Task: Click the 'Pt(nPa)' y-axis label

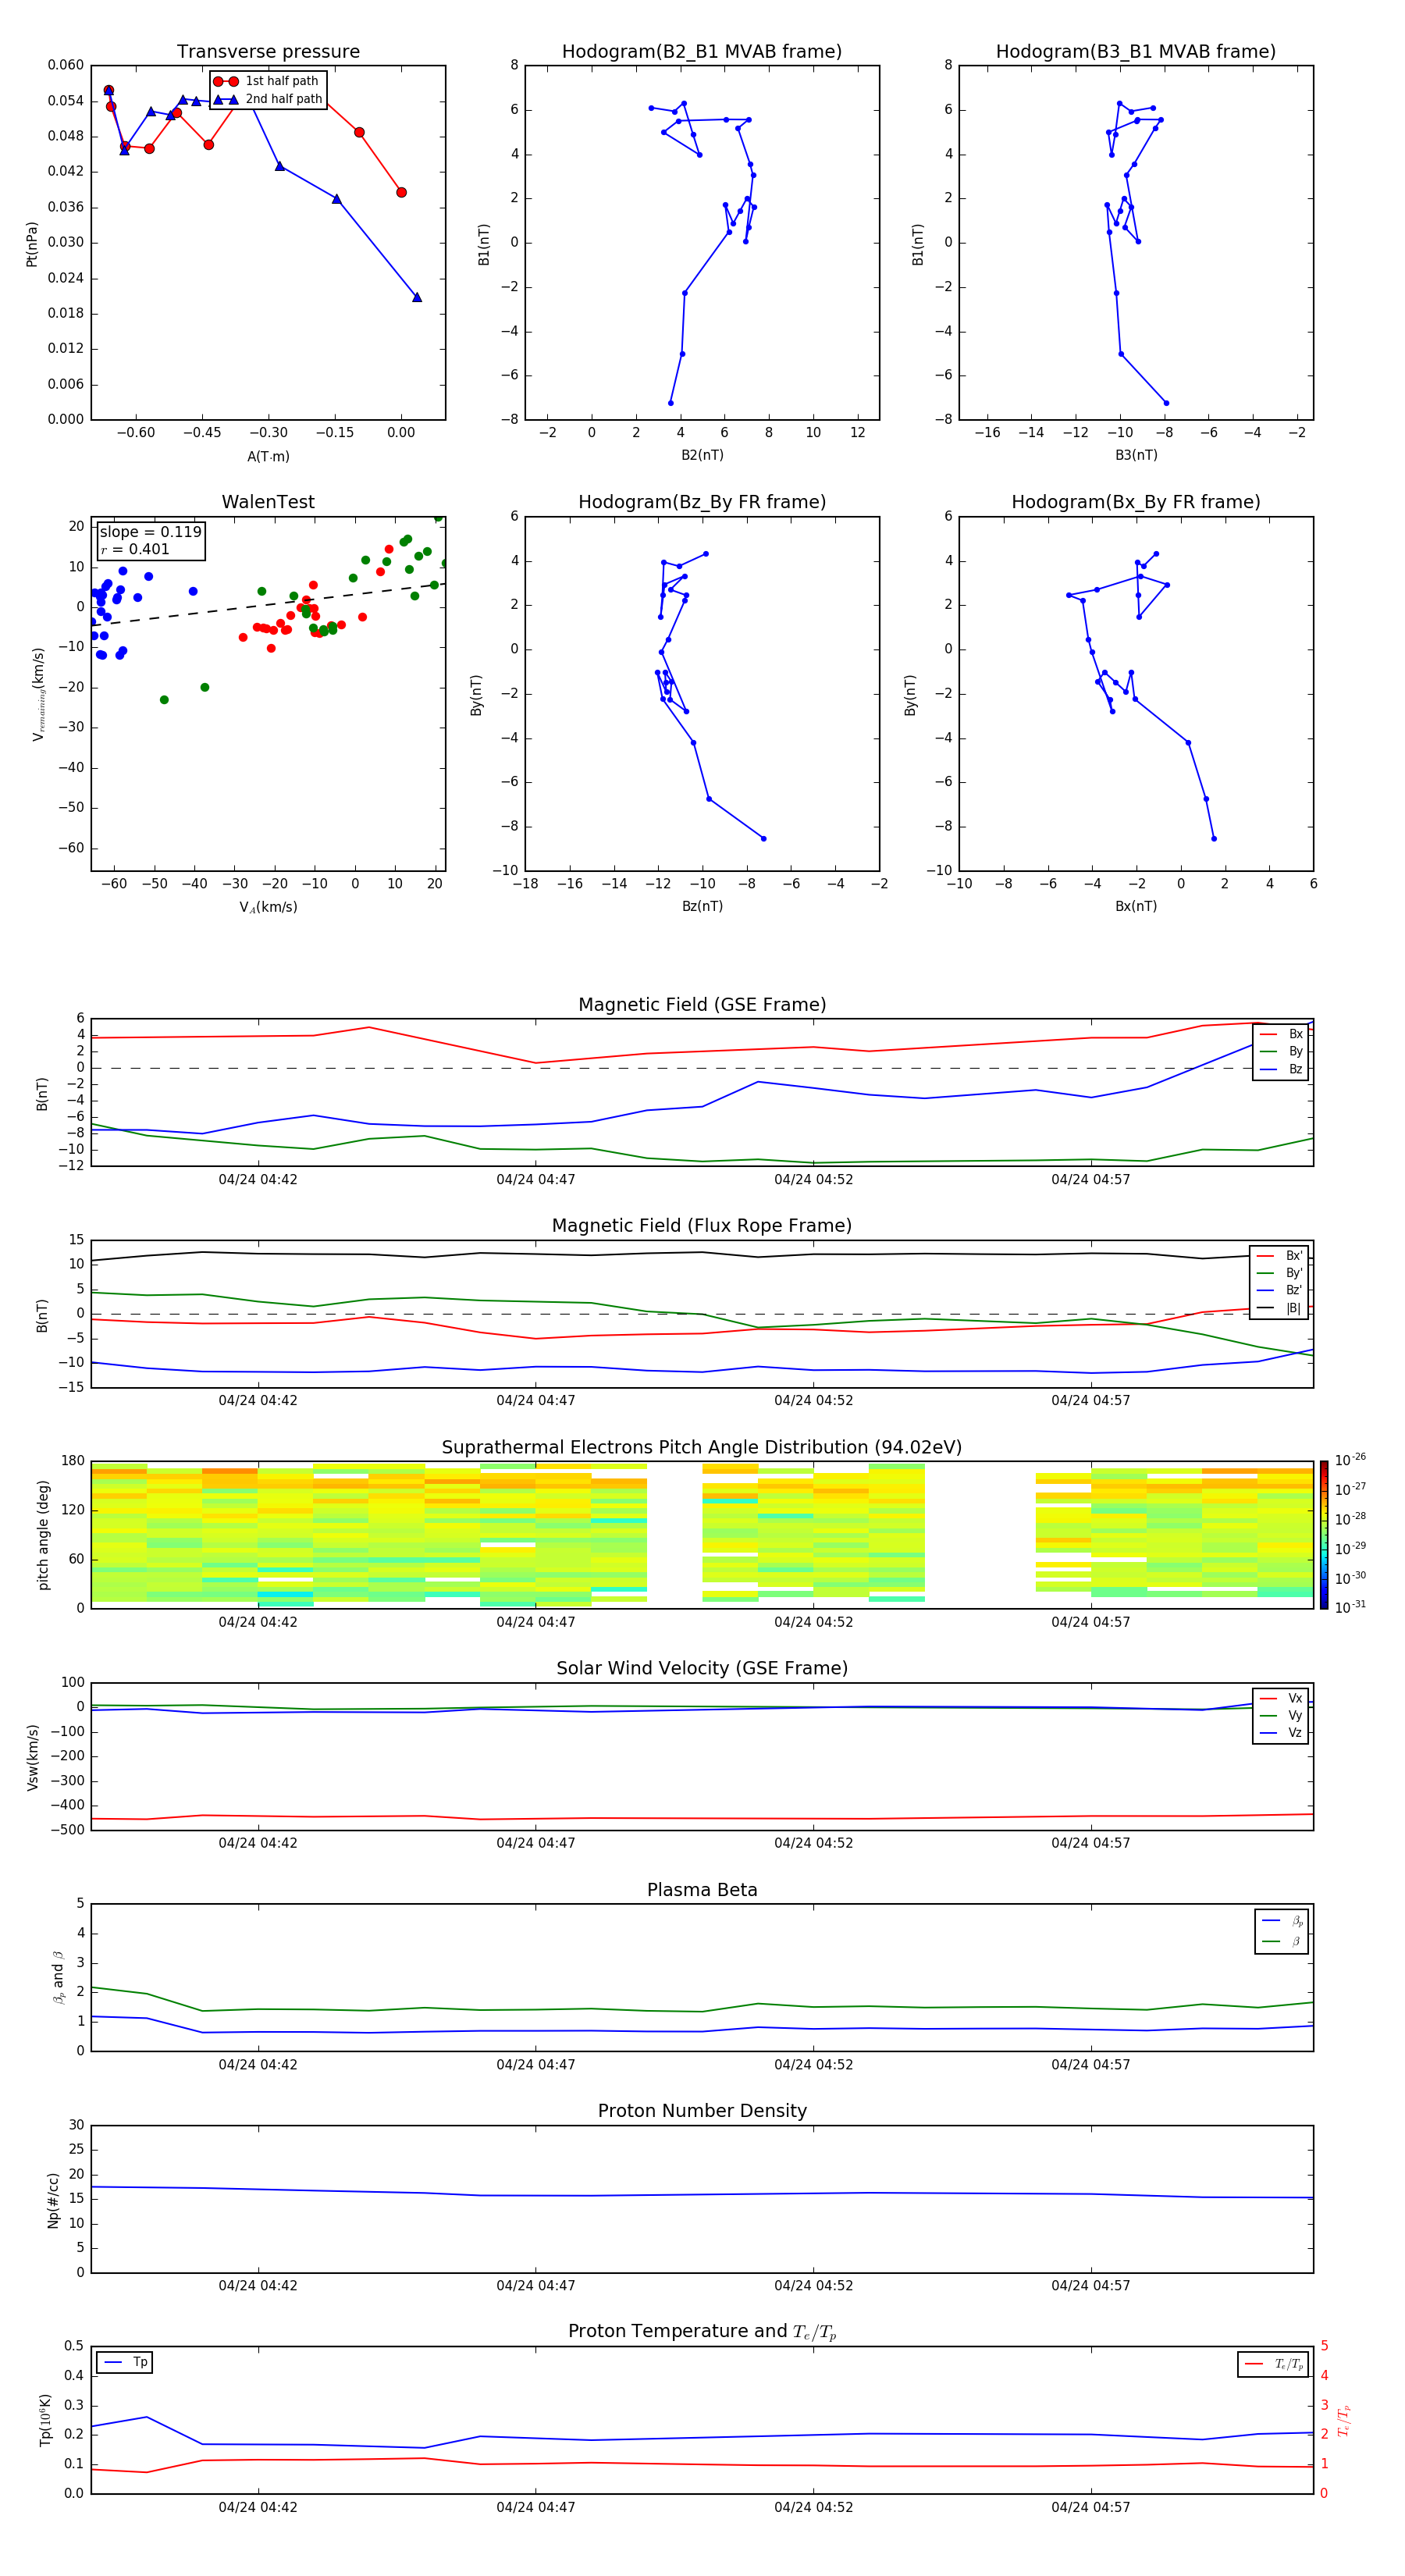Action: point(32,244)
